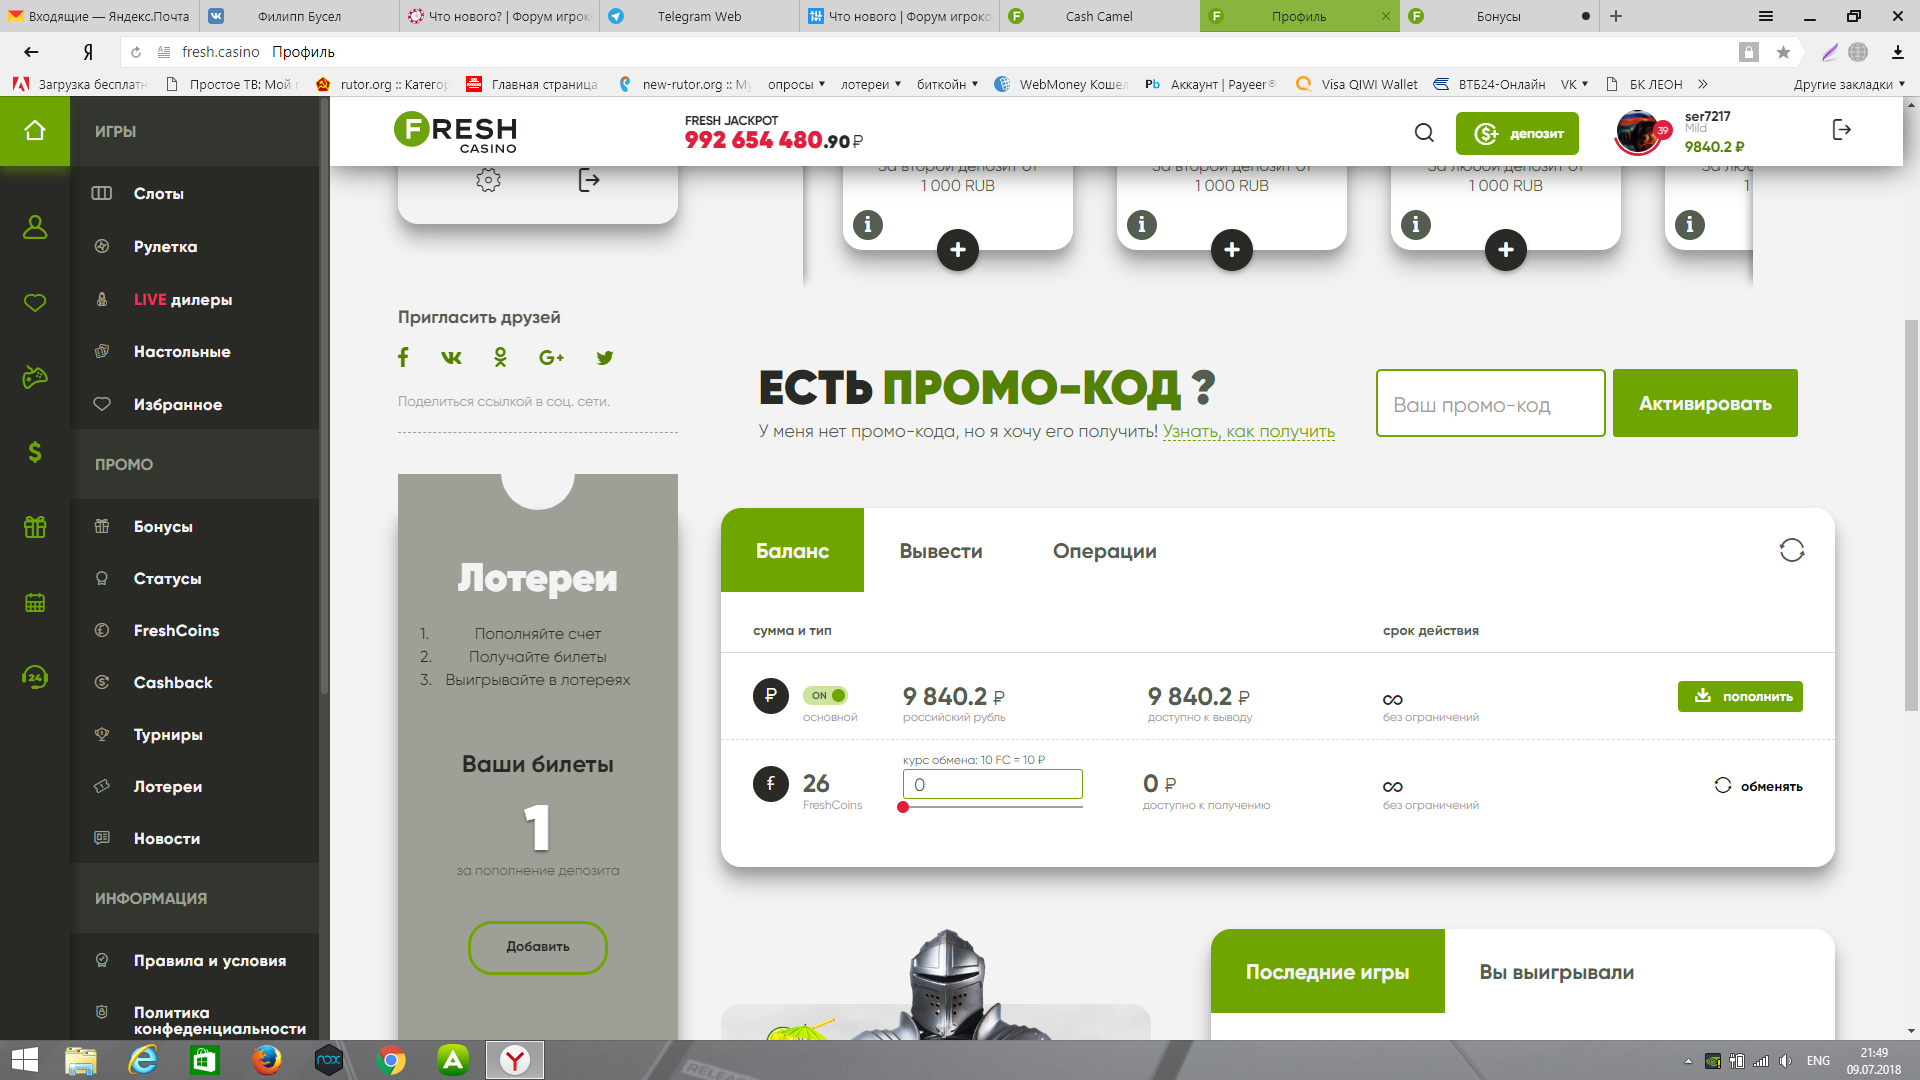Follow the 'Узнать, как получить' link

coord(1248,432)
